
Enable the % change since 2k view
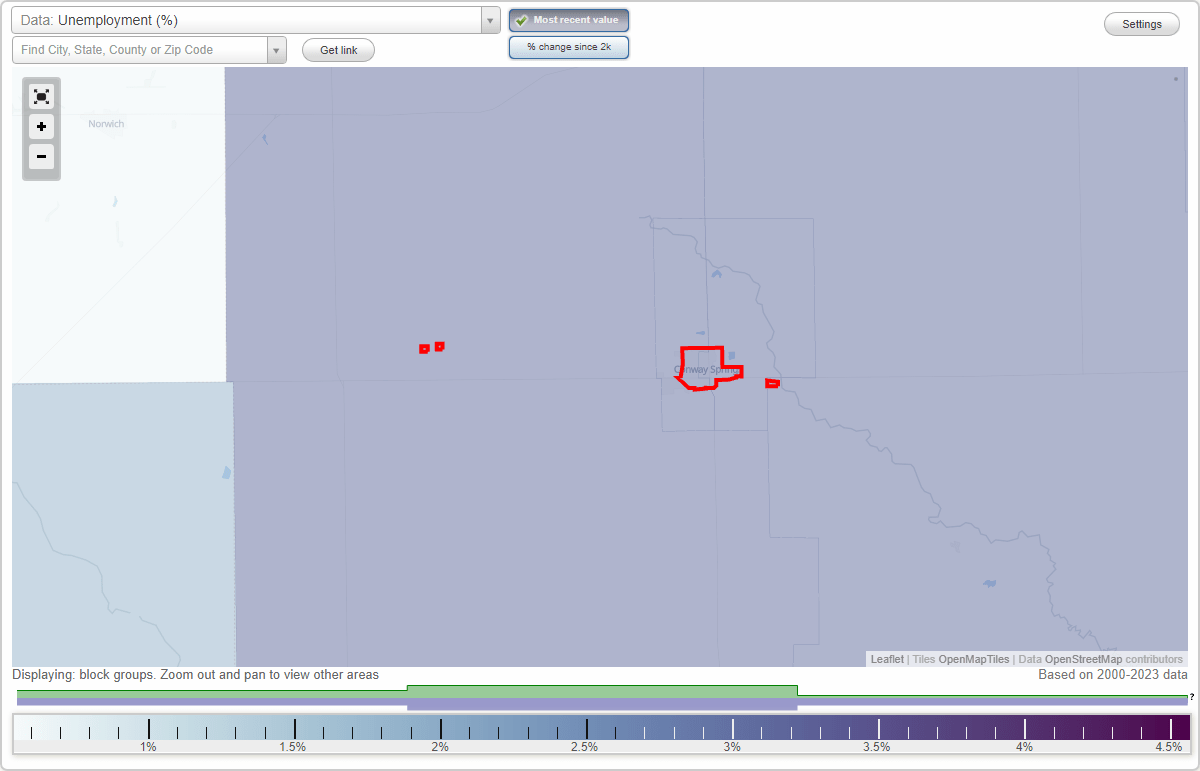[x=569, y=46]
